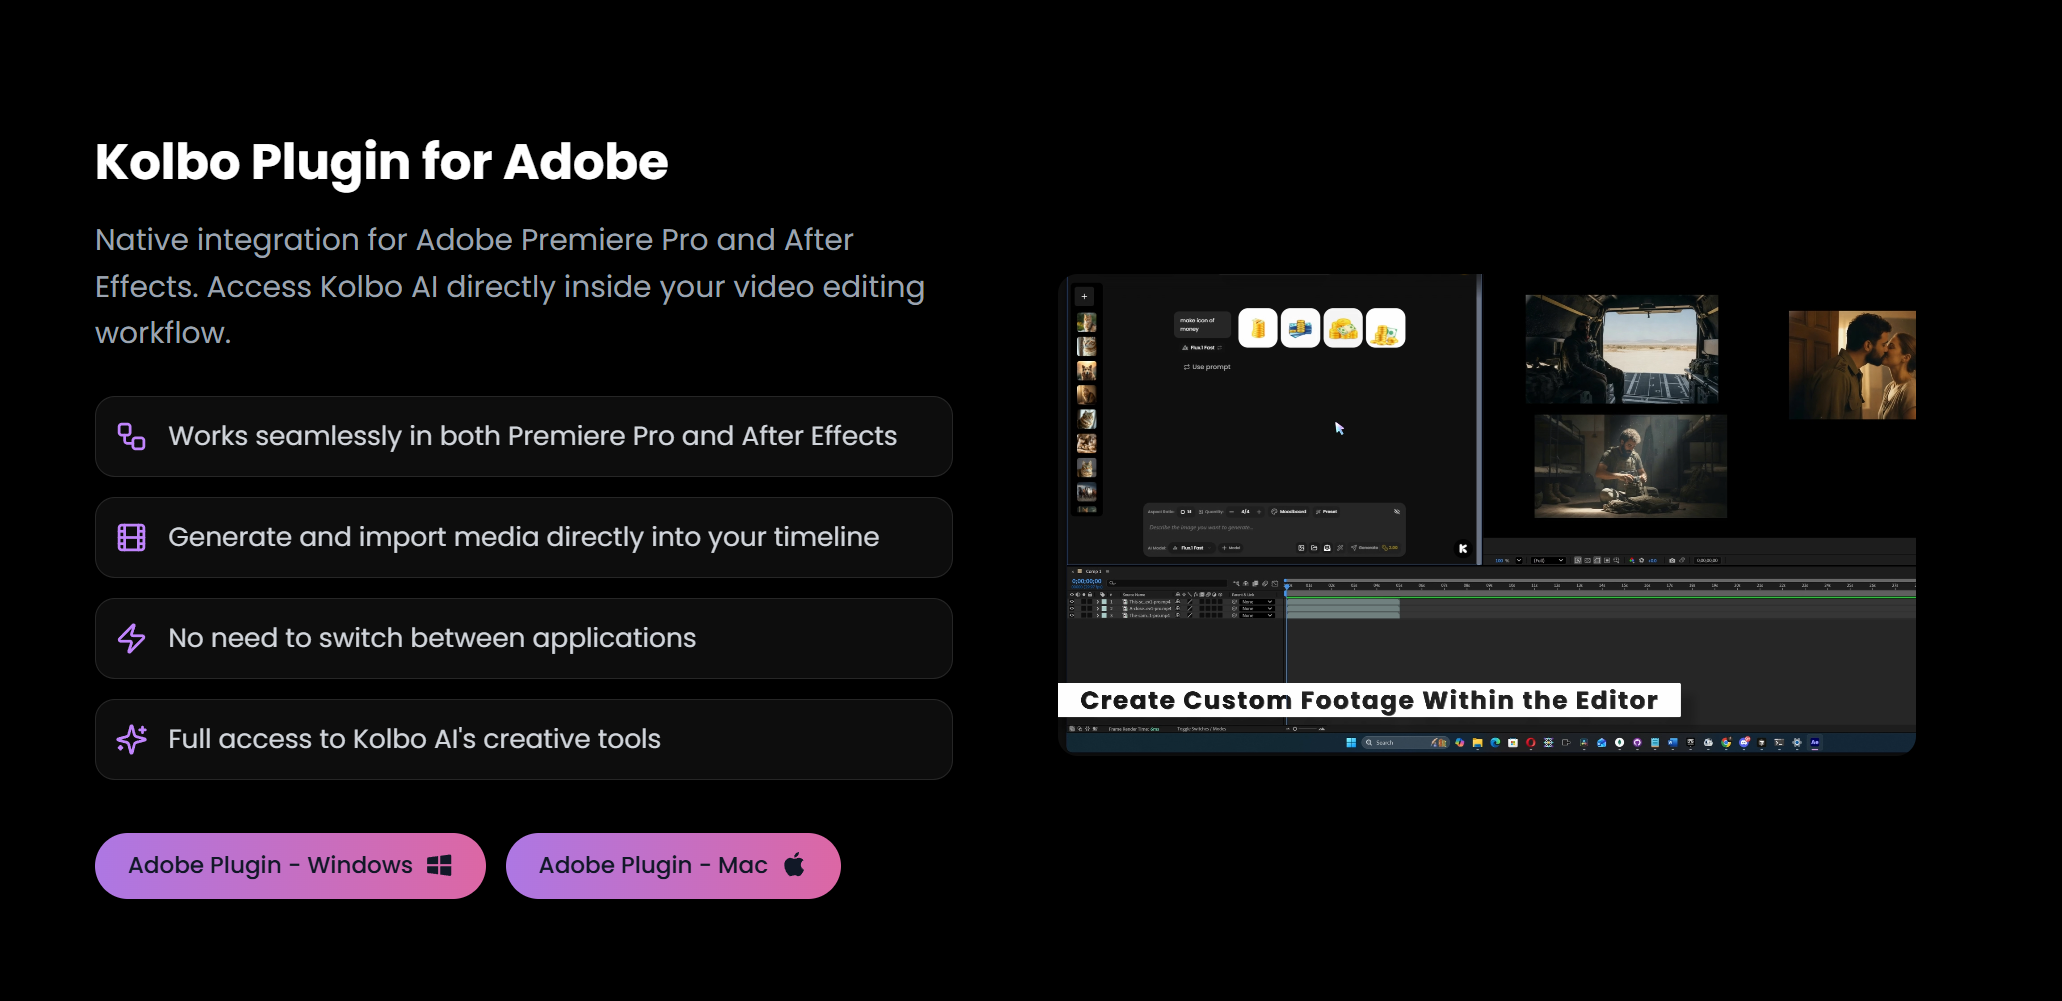The height and width of the screenshot is (1001, 2062).
Task: Toggle the crossed-eye hide icon in prompt bar
Action: tap(1397, 512)
